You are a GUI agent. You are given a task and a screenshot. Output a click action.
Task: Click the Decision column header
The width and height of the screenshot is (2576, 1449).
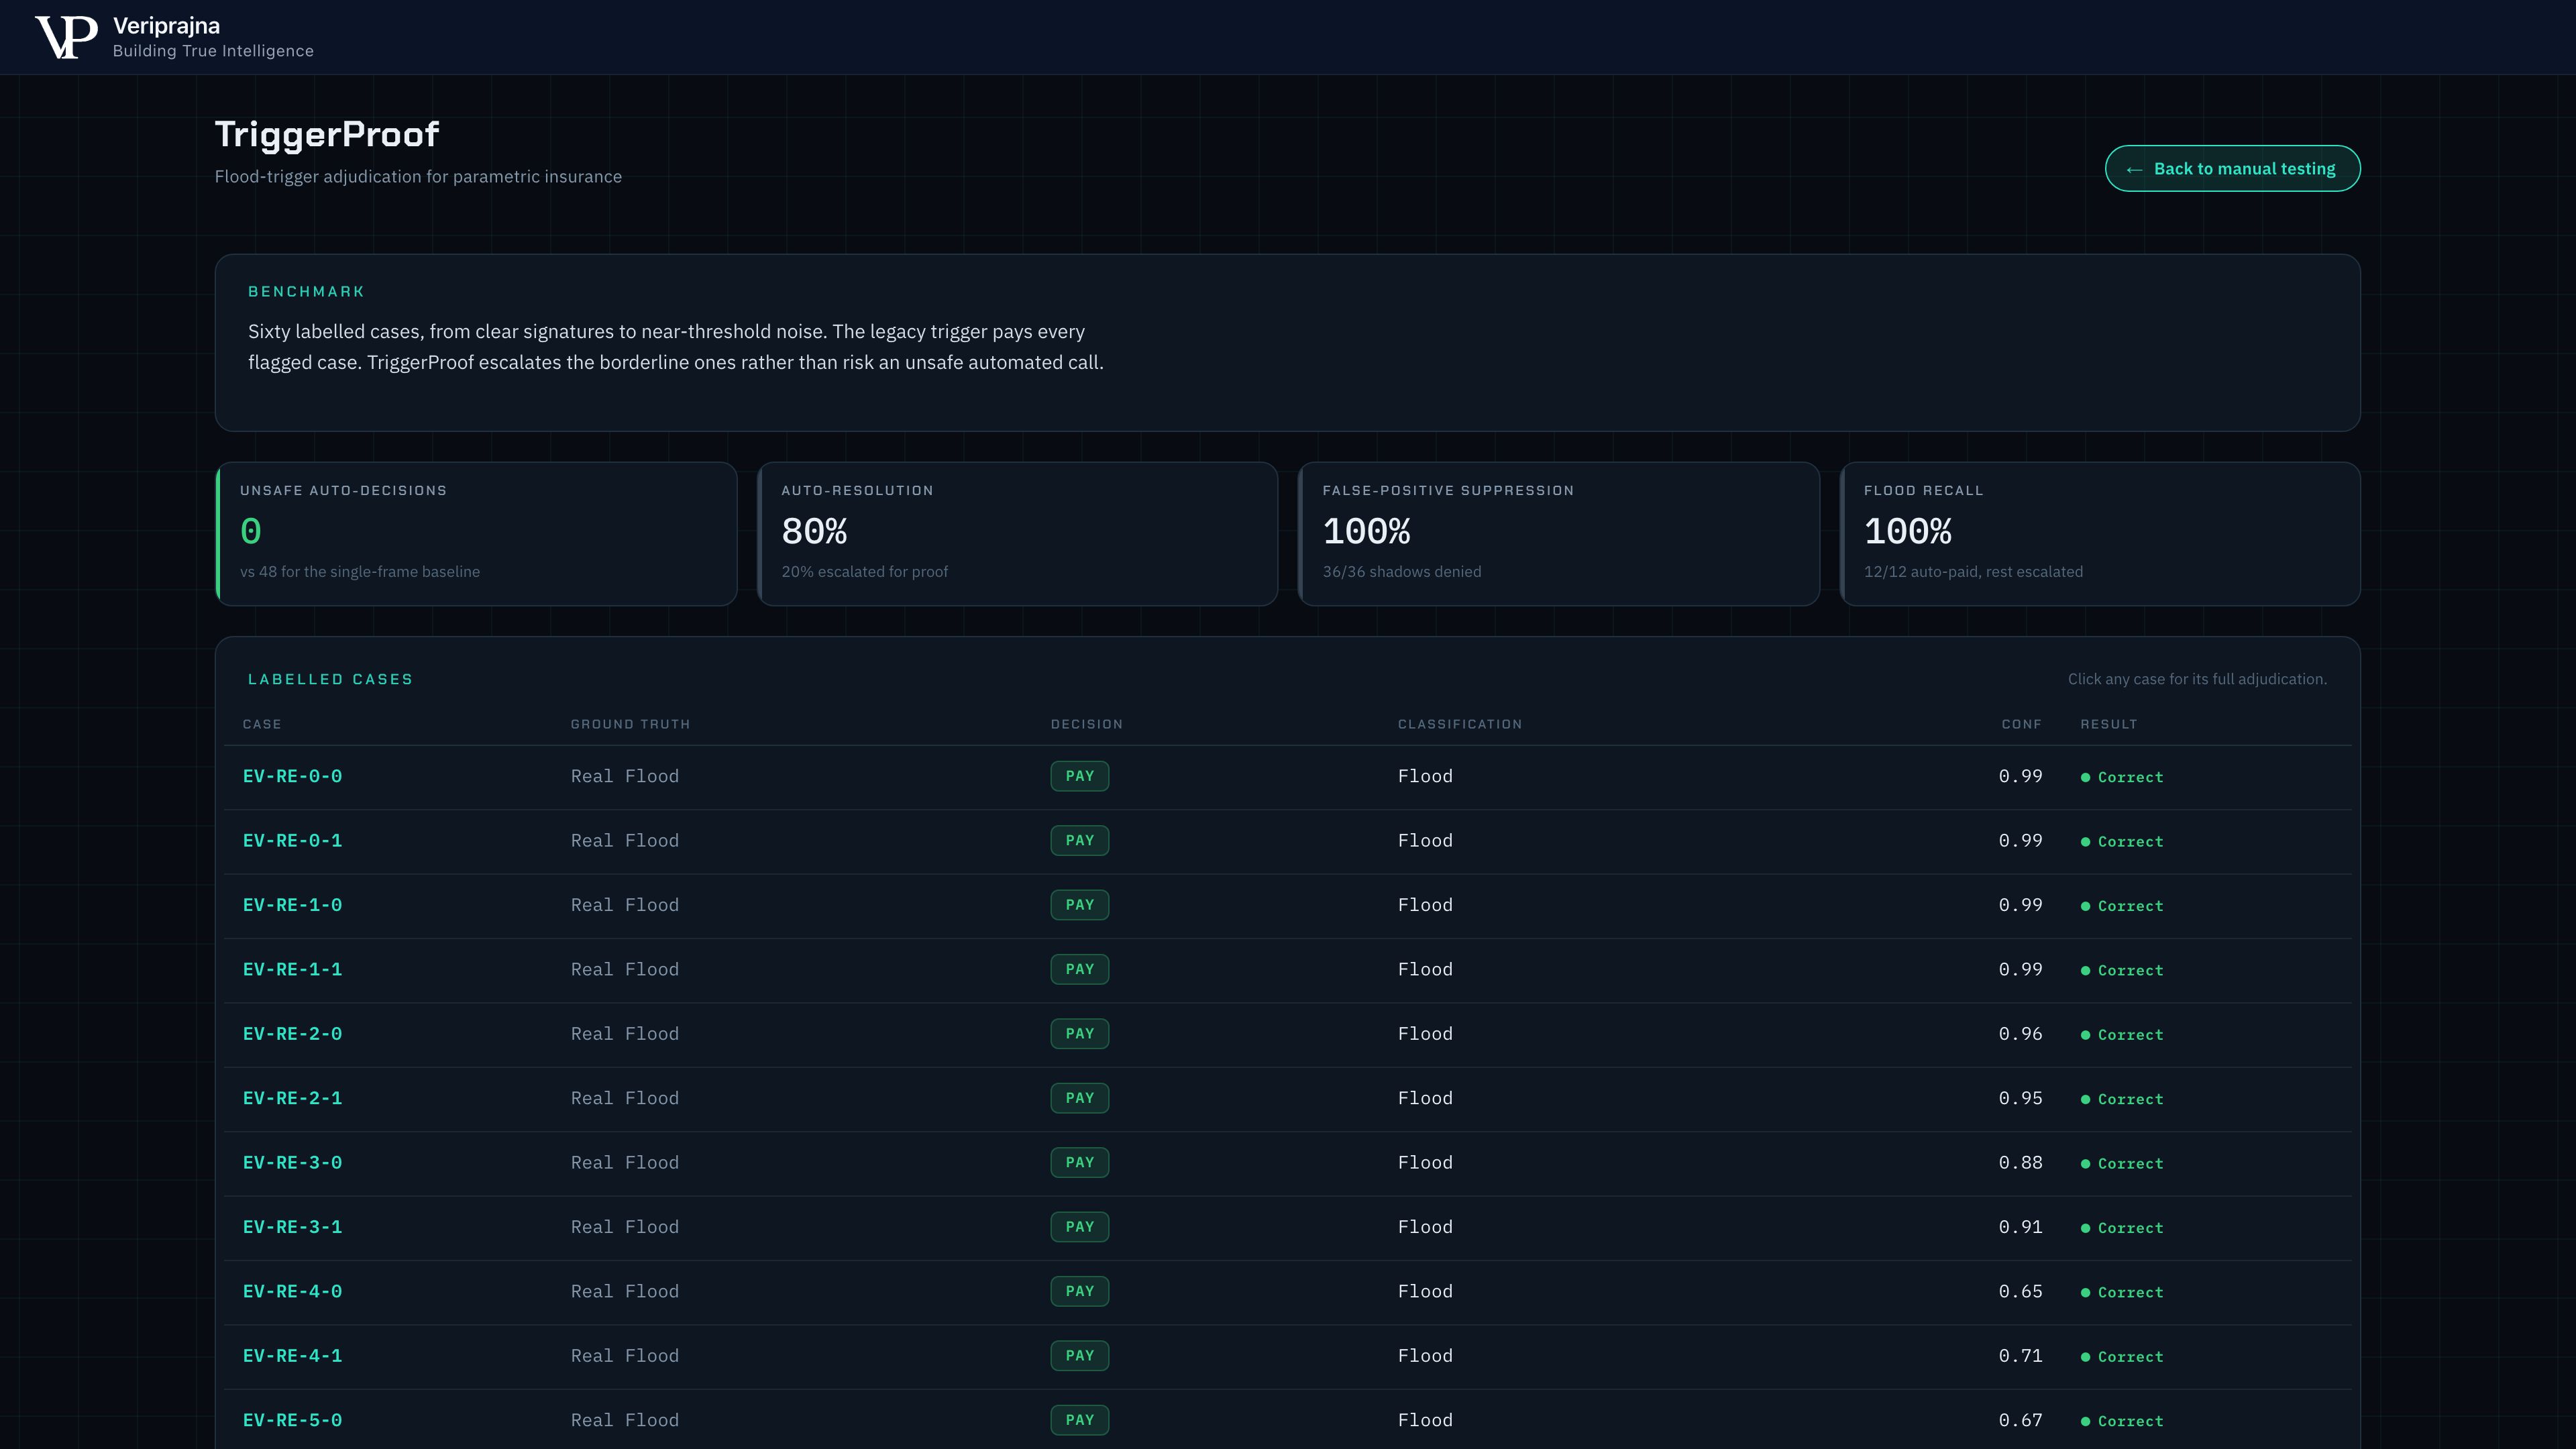[x=1086, y=724]
